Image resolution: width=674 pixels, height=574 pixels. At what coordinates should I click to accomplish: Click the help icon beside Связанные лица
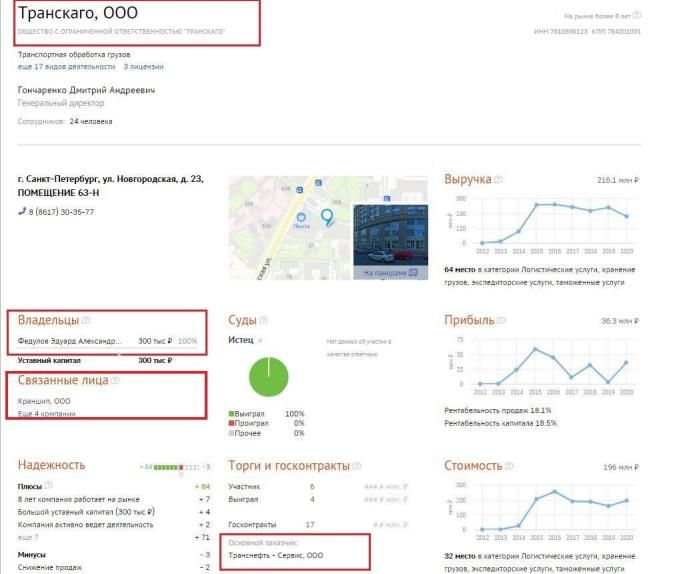pyautogui.click(x=115, y=380)
